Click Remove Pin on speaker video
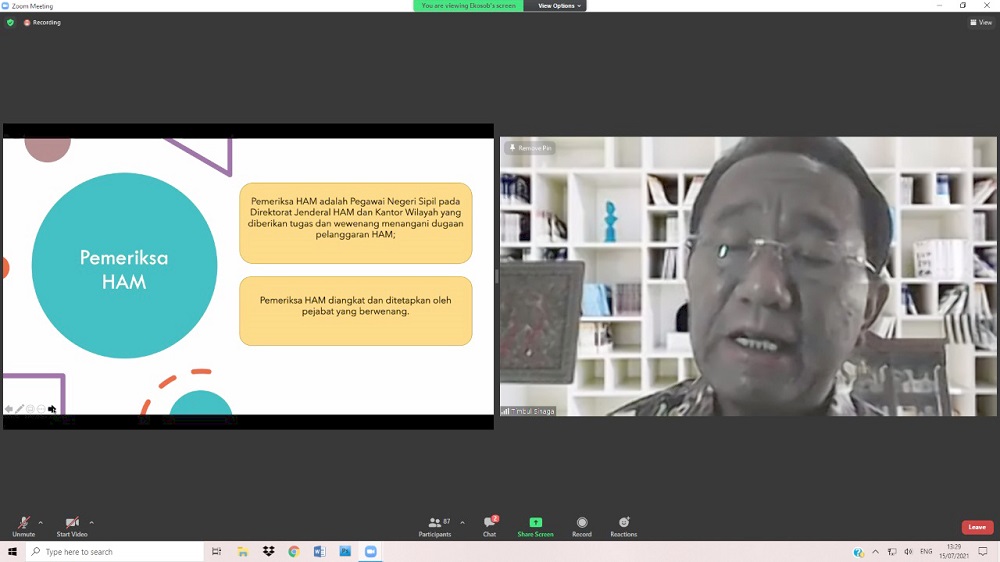 pos(531,148)
